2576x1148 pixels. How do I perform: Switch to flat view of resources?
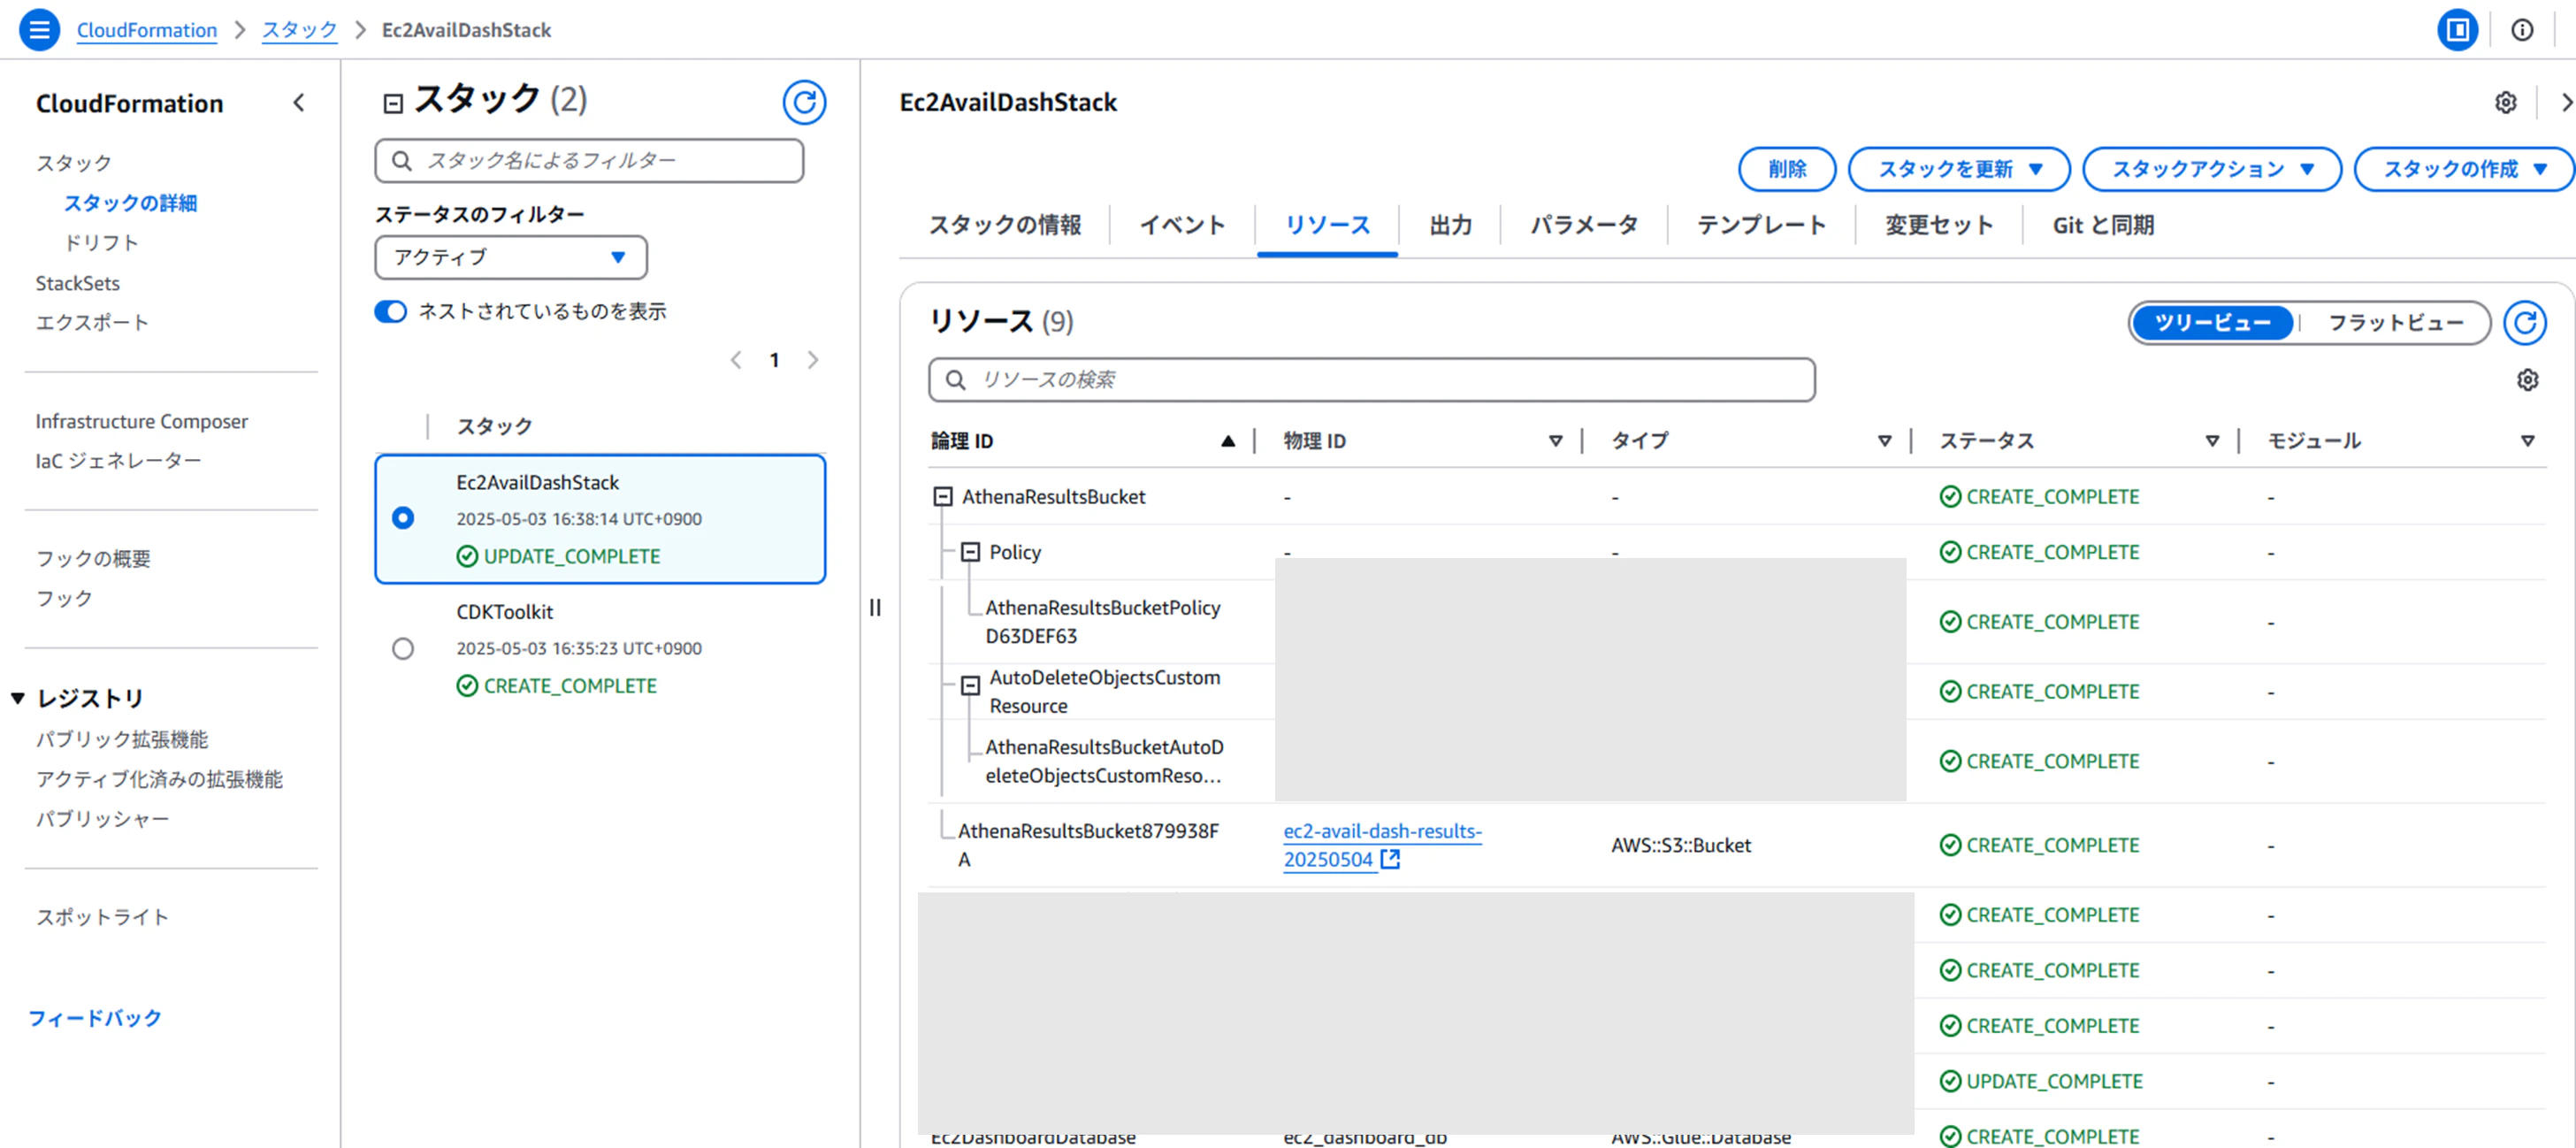pyautogui.click(x=2395, y=323)
